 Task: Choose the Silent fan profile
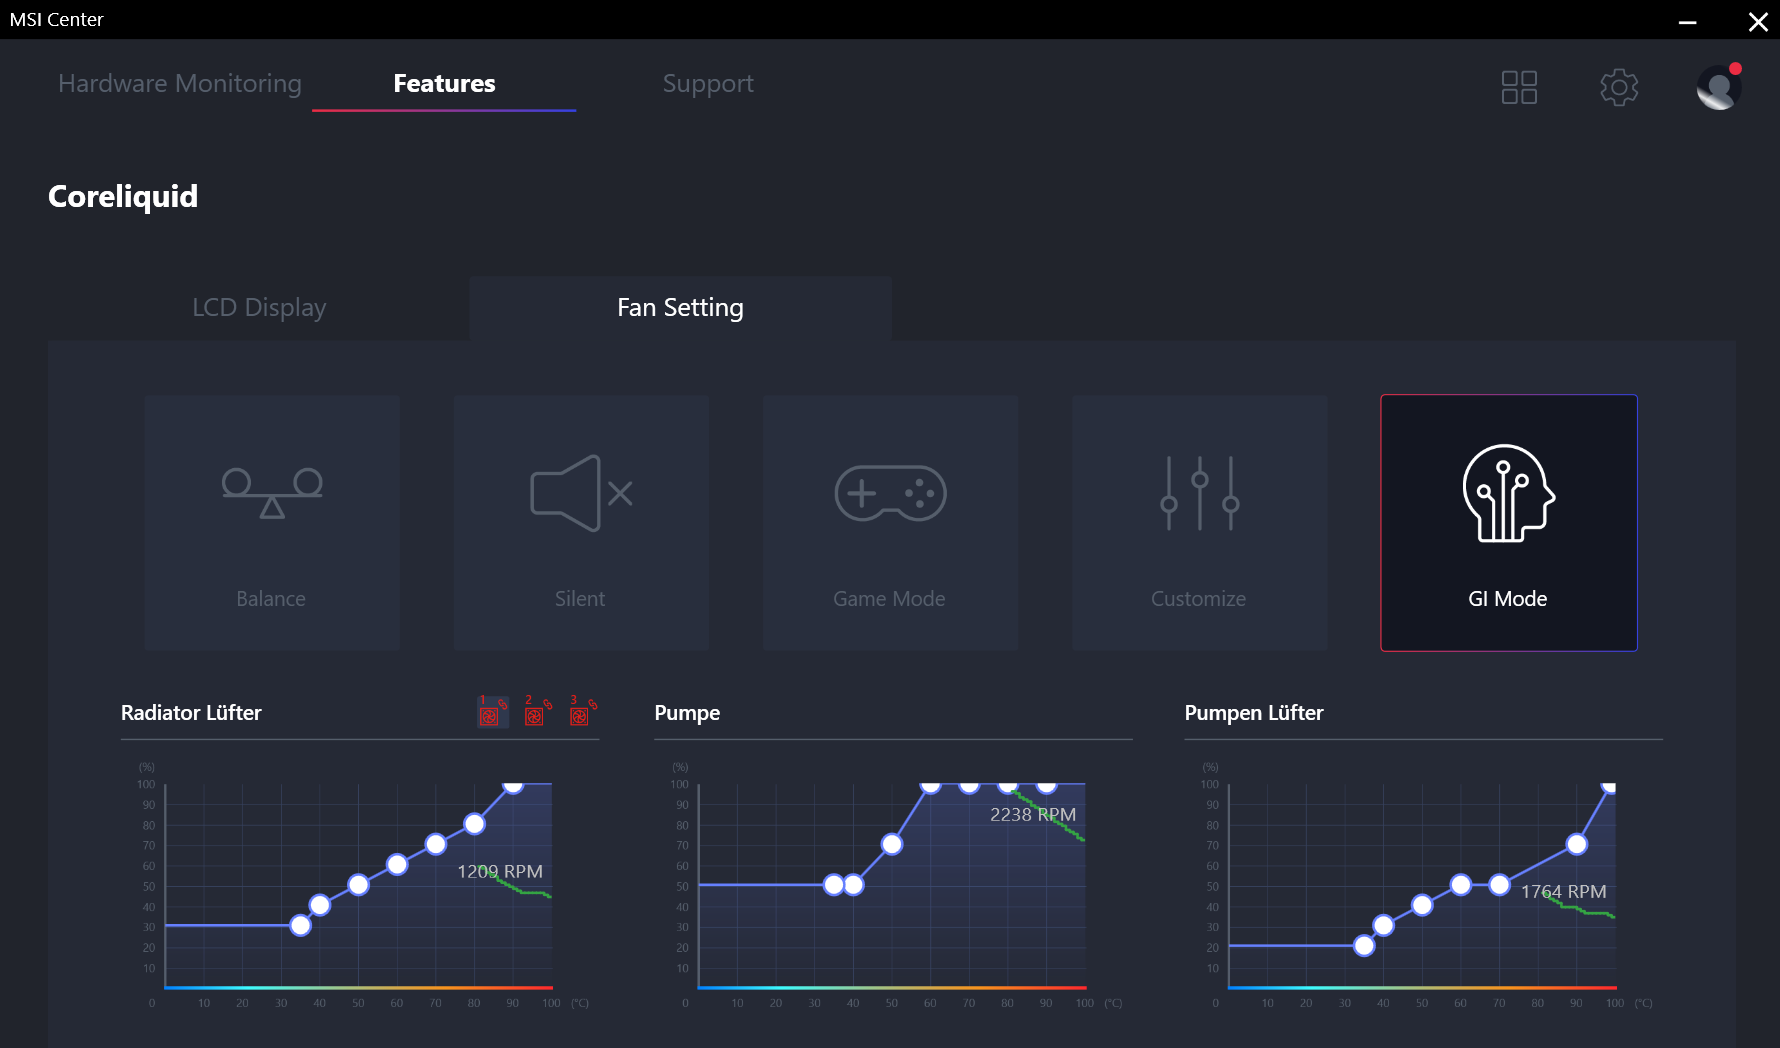pyautogui.click(x=581, y=522)
